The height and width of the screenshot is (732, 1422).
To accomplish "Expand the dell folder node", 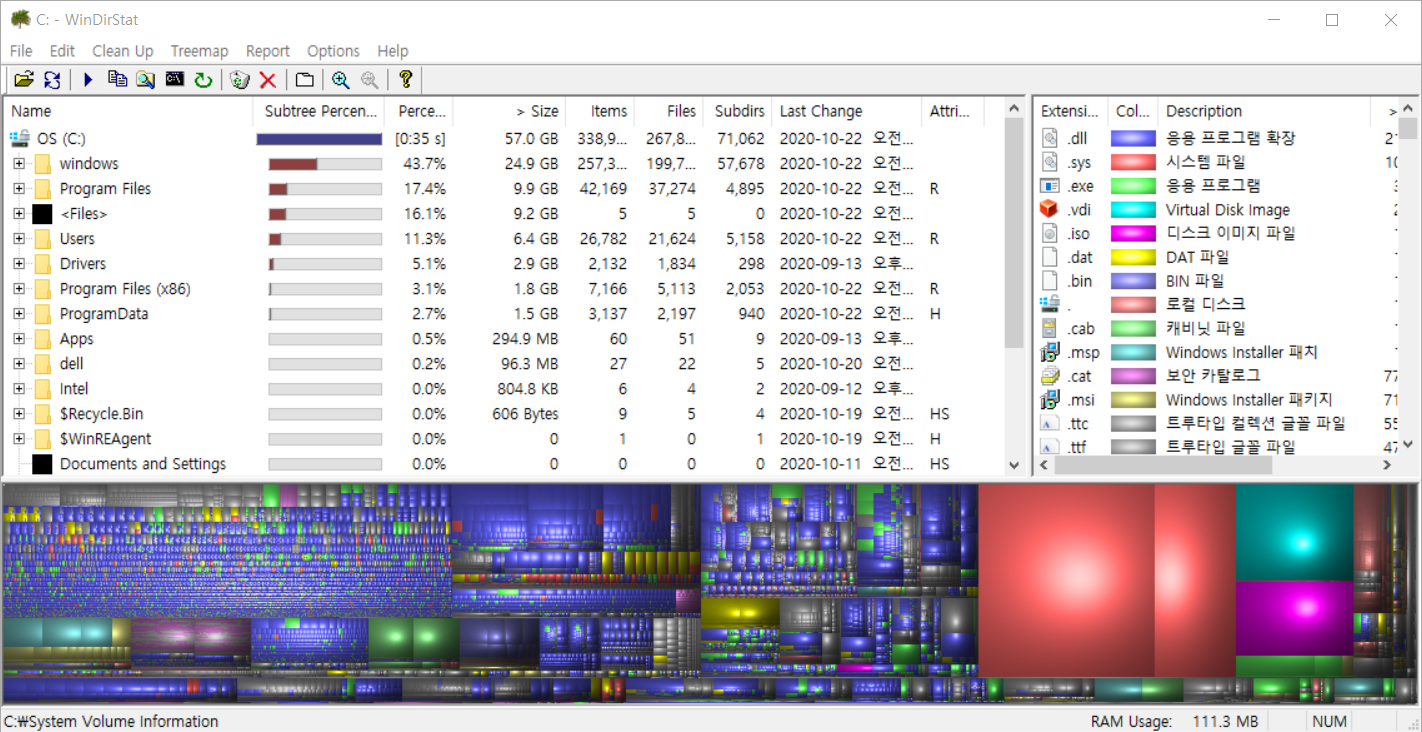I will pyautogui.click(x=19, y=363).
